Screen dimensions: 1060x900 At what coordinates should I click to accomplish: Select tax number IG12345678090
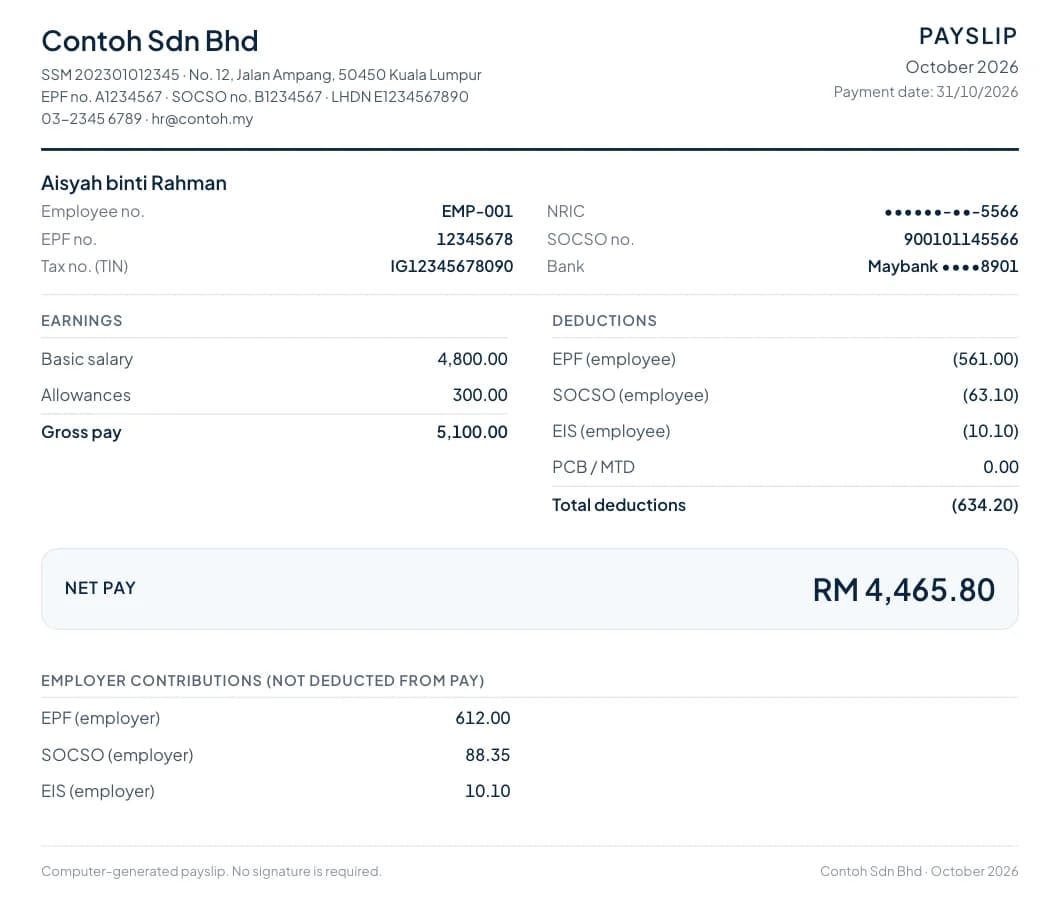pos(452,266)
